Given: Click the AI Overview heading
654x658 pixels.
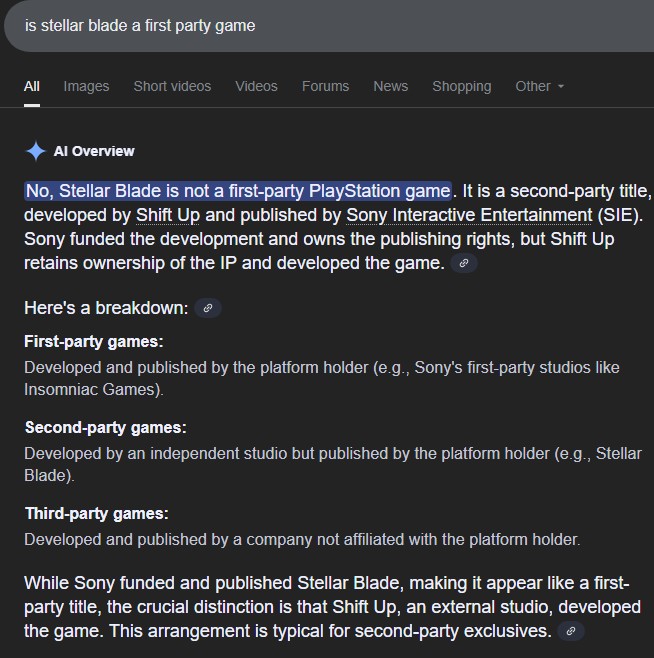Looking at the screenshot, I should click(x=94, y=151).
